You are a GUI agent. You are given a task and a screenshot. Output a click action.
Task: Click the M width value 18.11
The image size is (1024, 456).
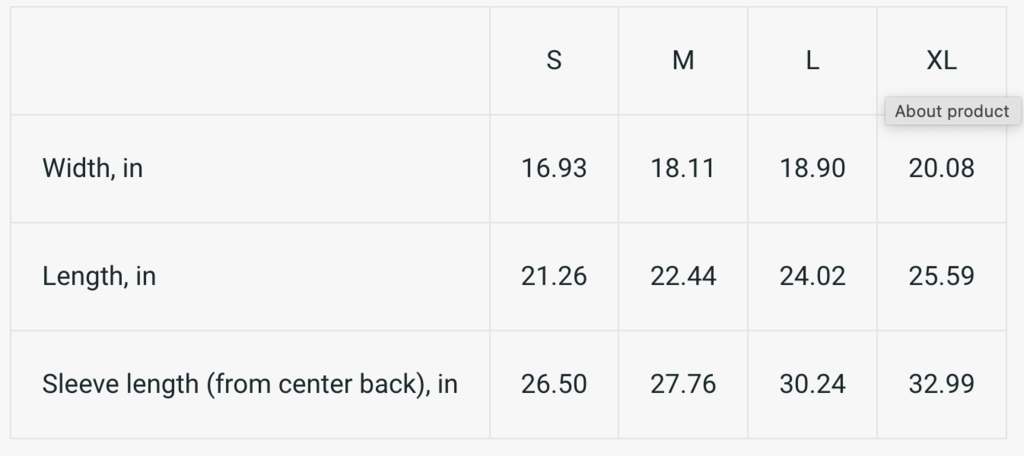(x=683, y=169)
